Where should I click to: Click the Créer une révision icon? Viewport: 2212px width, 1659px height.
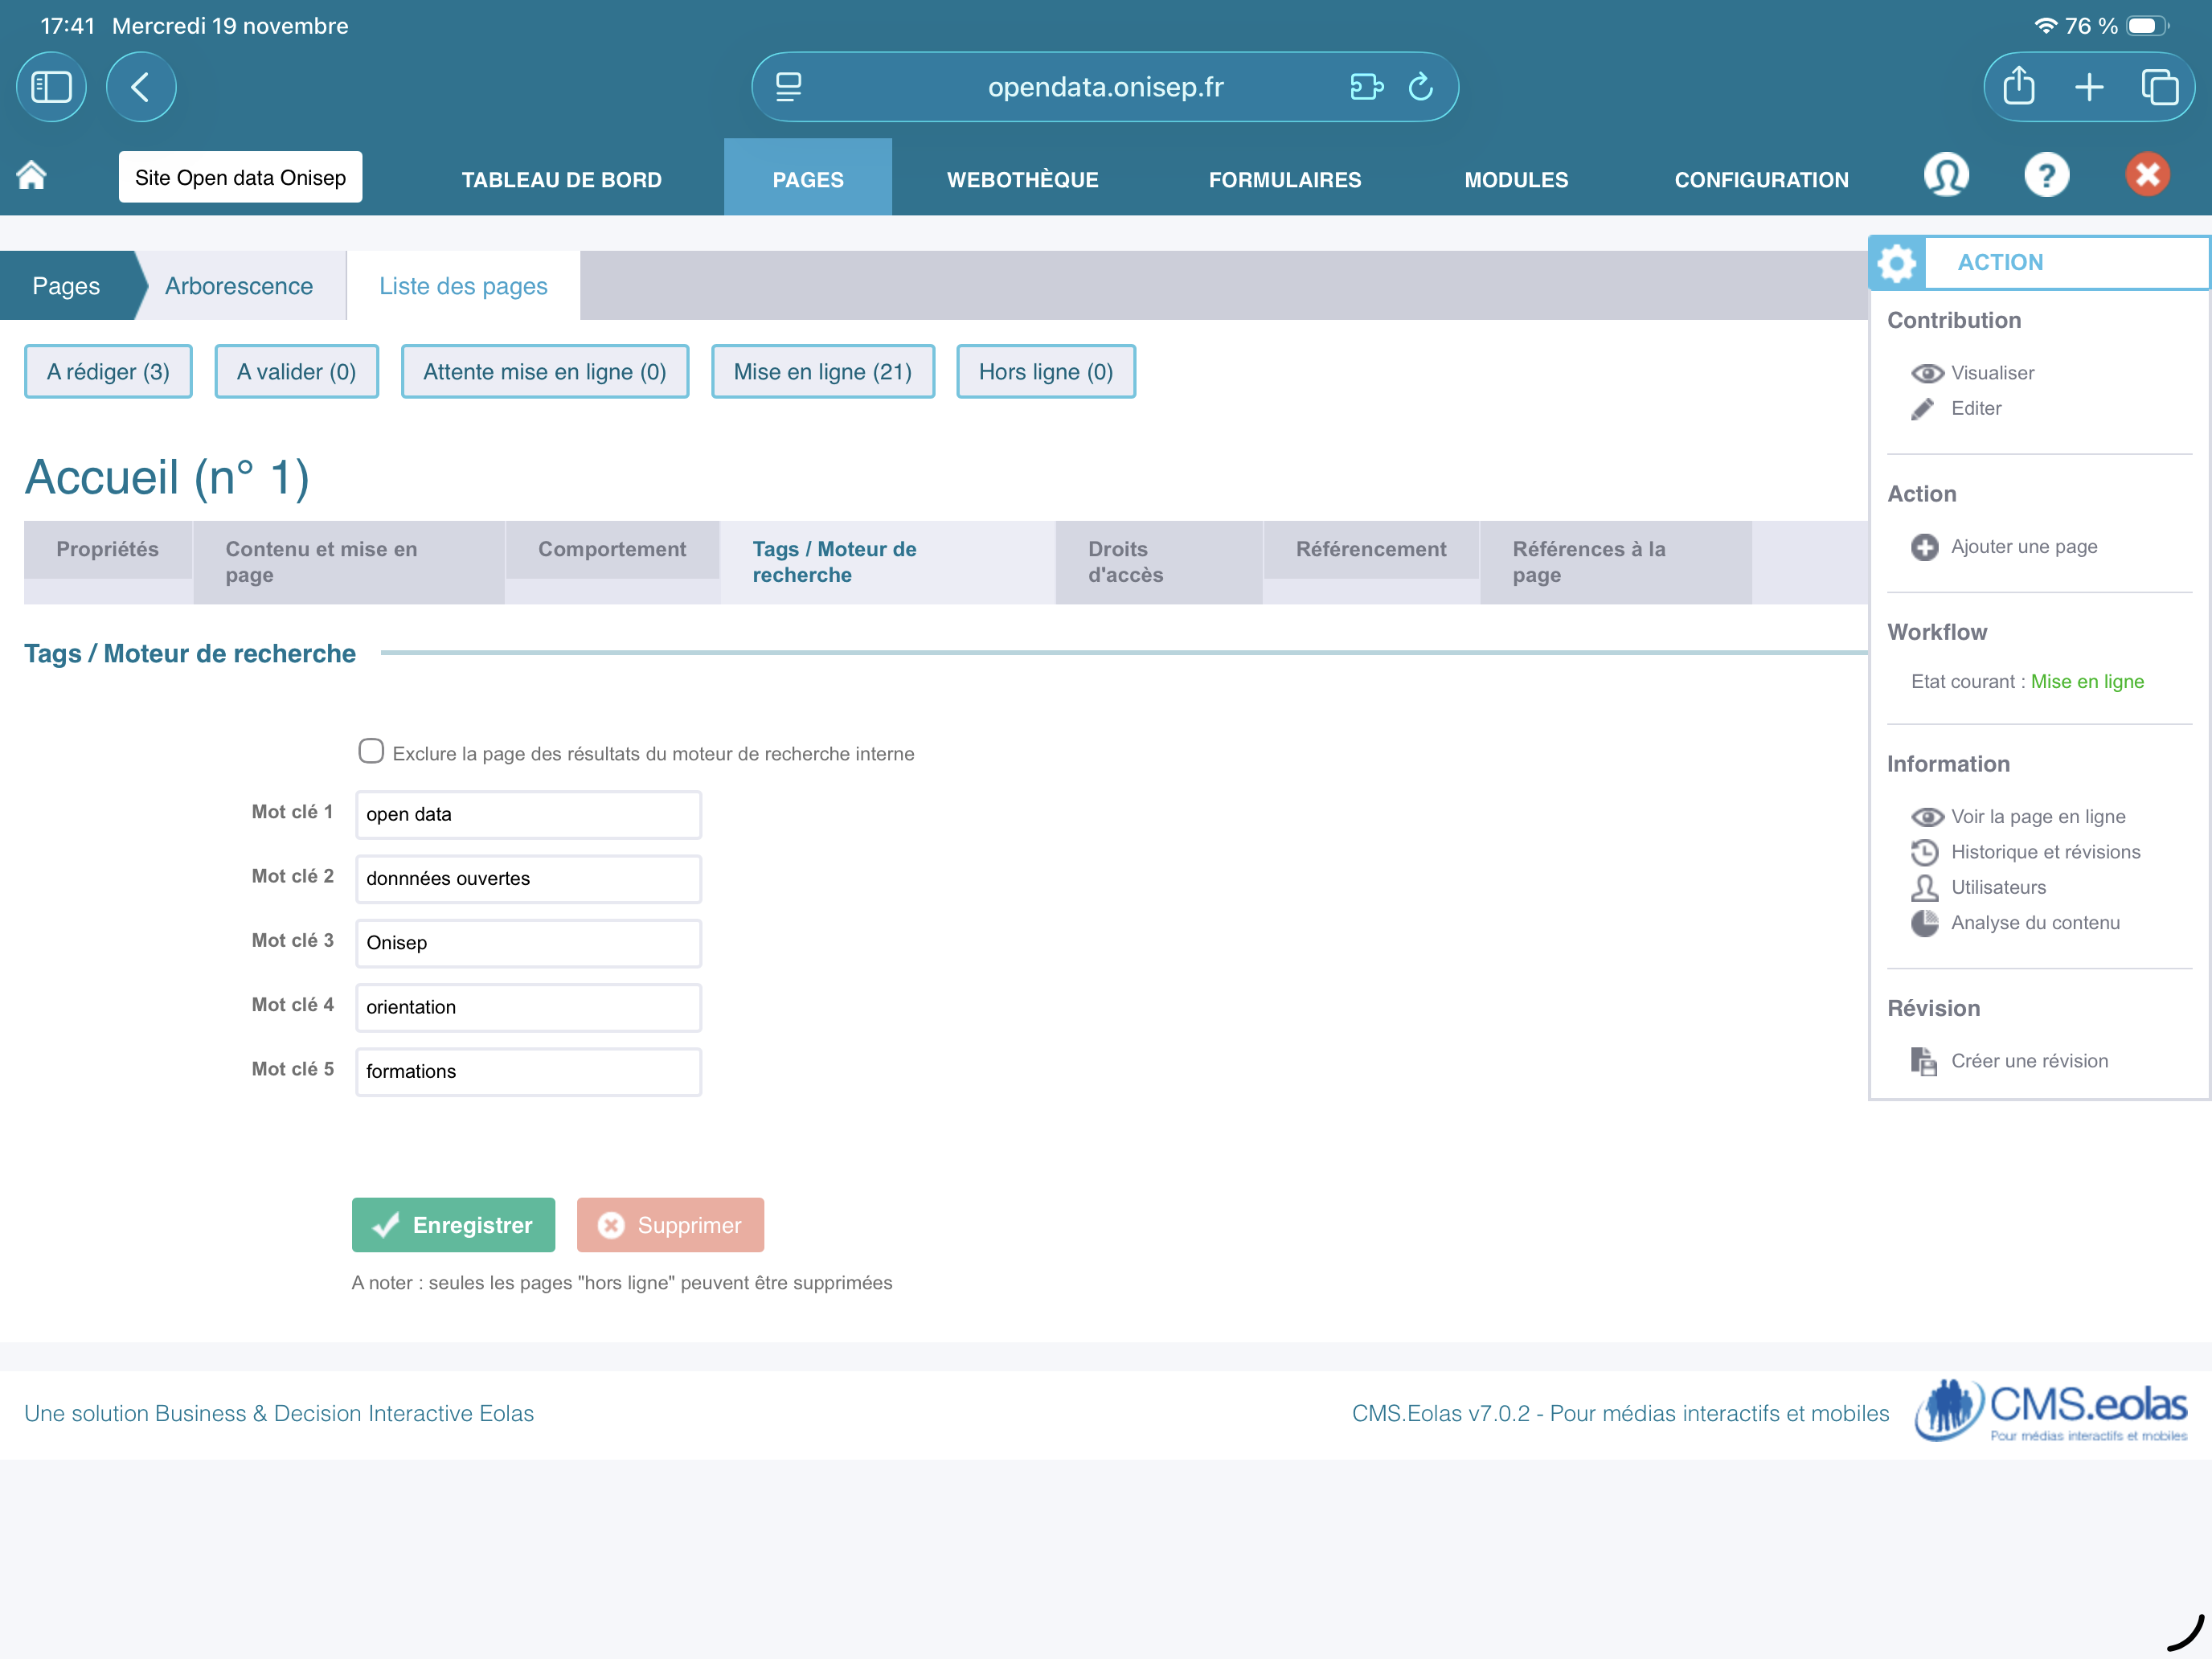click(x=1924, y=1061)
